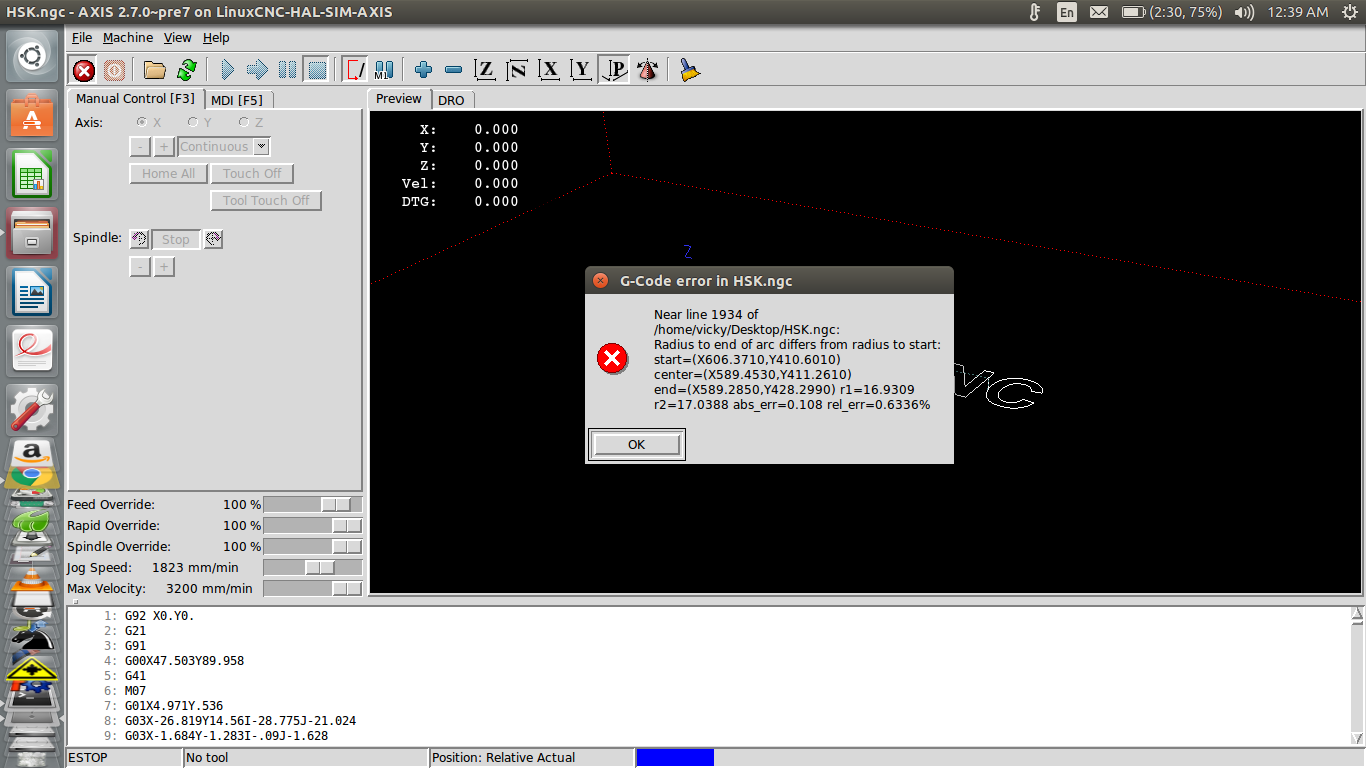The width and height of the screenshot is (1366, 768).
Task: Adjust the Rapid Override slider
Action: tap(313, 526)
